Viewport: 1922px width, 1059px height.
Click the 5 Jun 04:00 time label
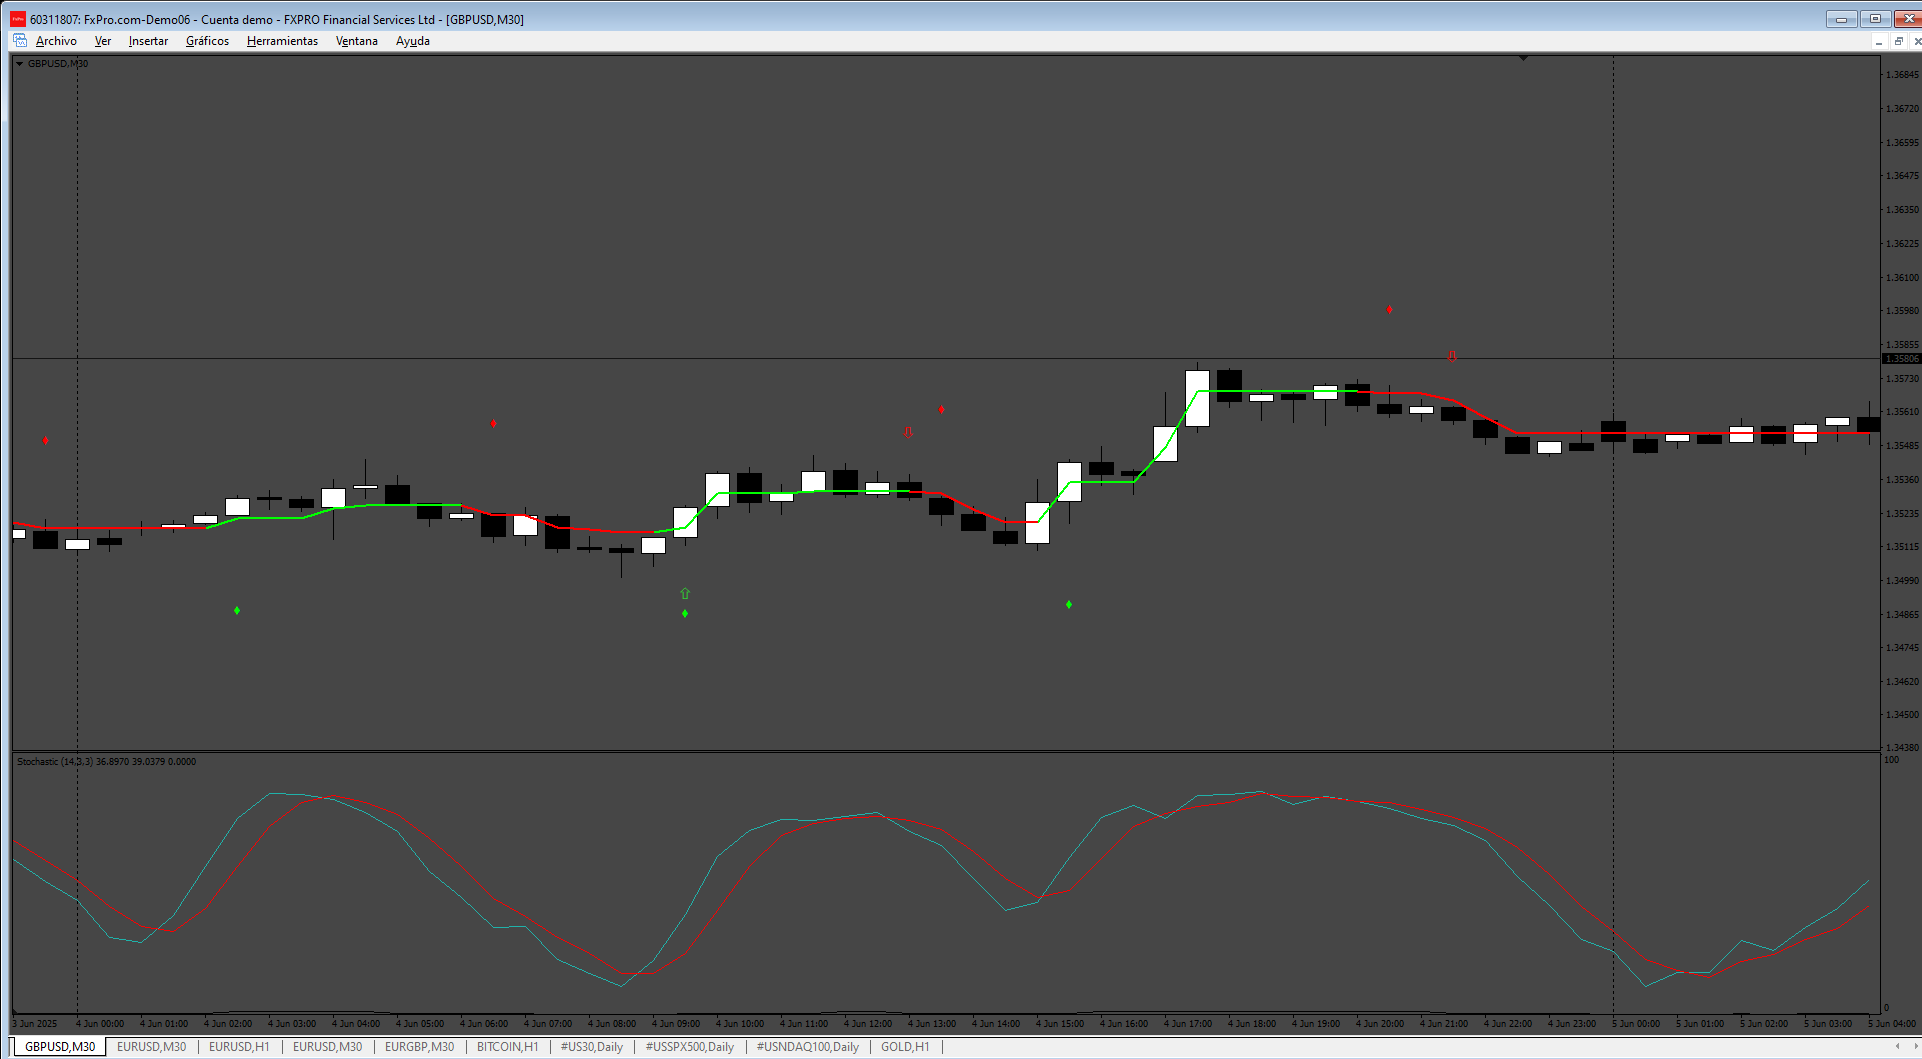click(x=1892, y=1023)
